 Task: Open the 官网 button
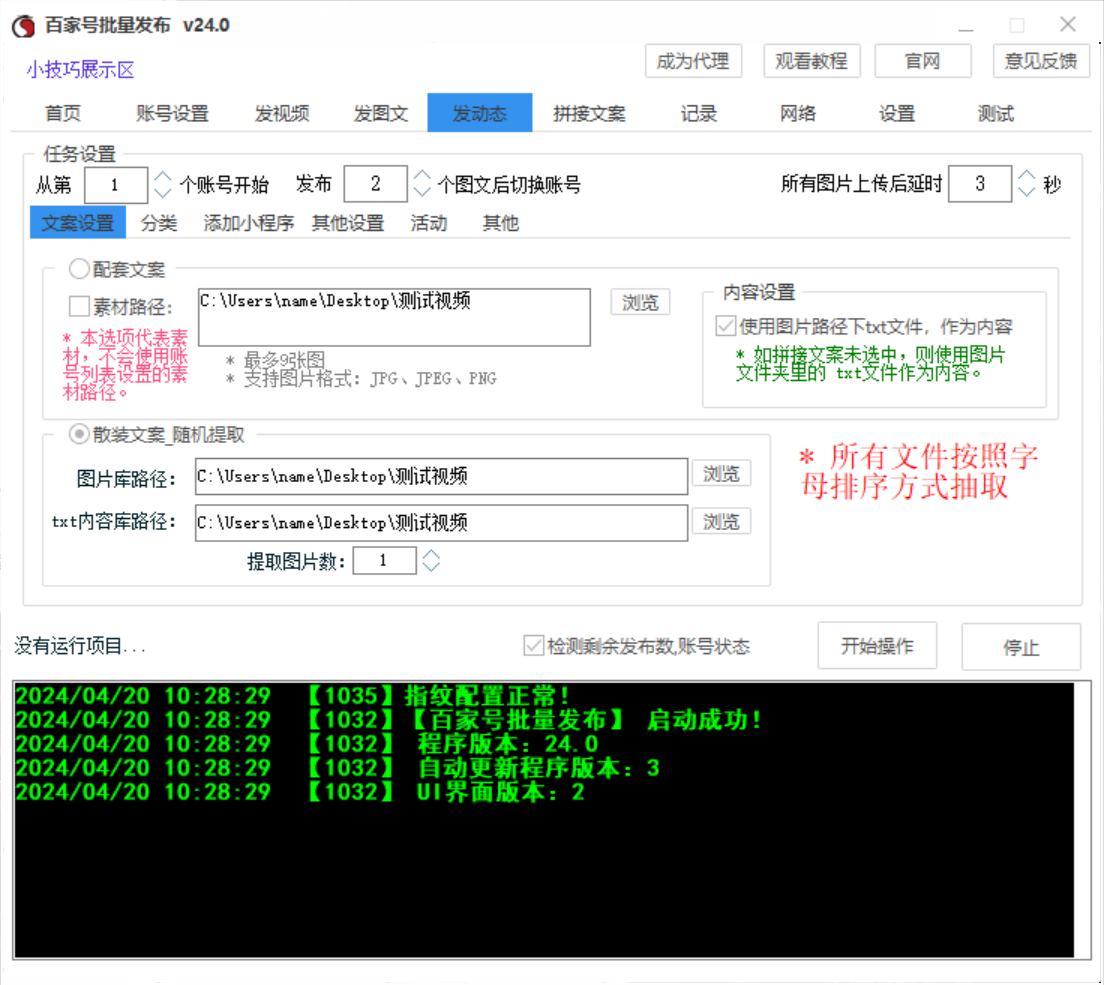(x=922, y=61)
